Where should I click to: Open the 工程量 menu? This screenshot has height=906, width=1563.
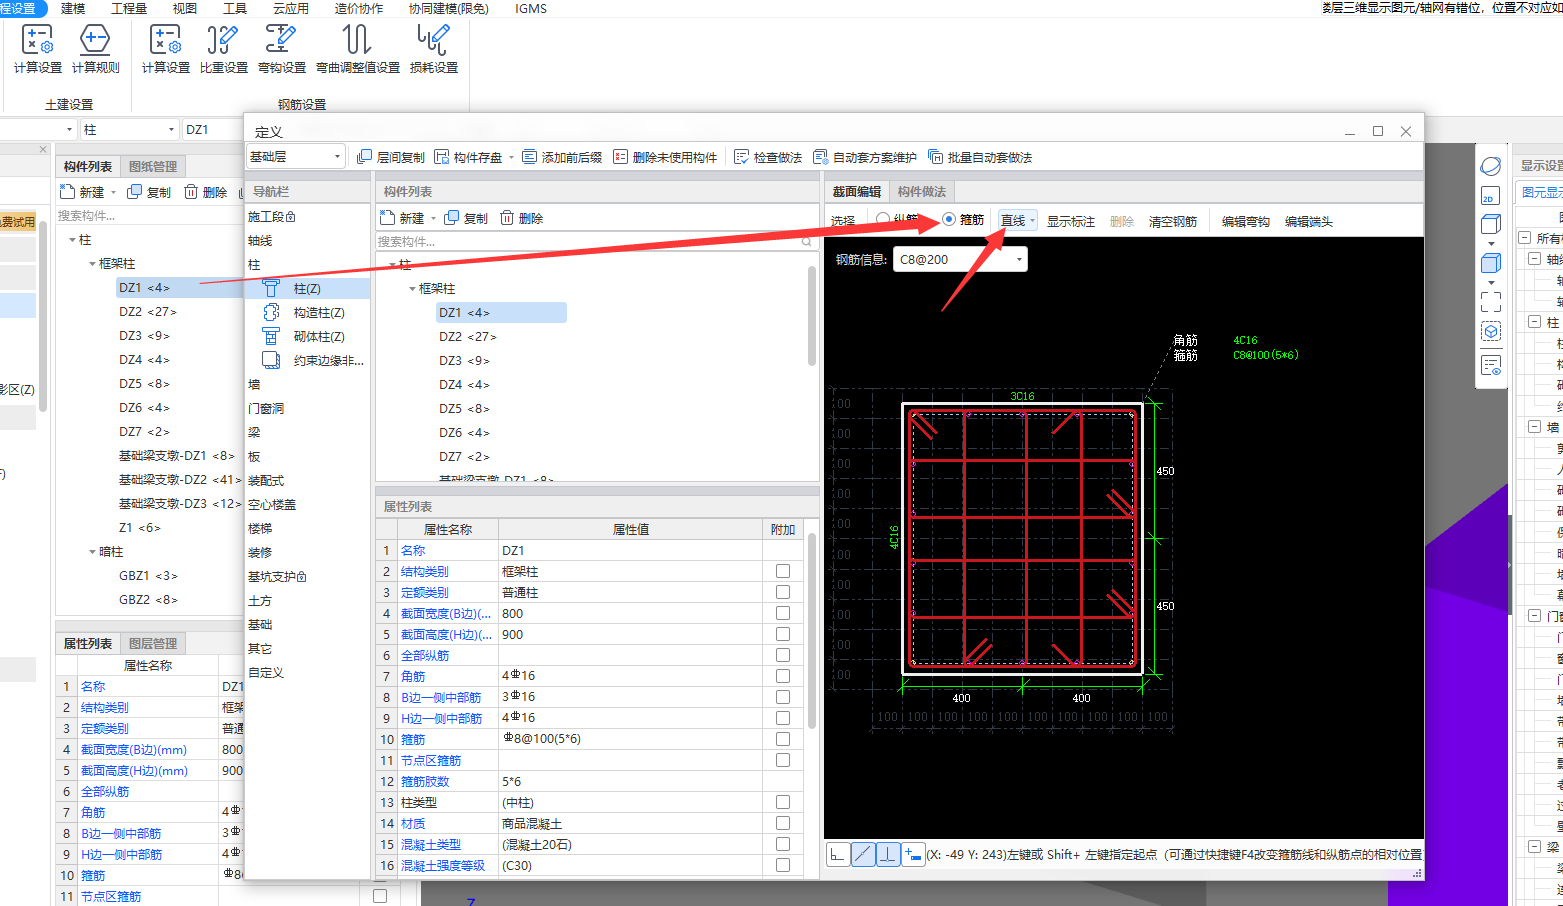tap(129, 8)
